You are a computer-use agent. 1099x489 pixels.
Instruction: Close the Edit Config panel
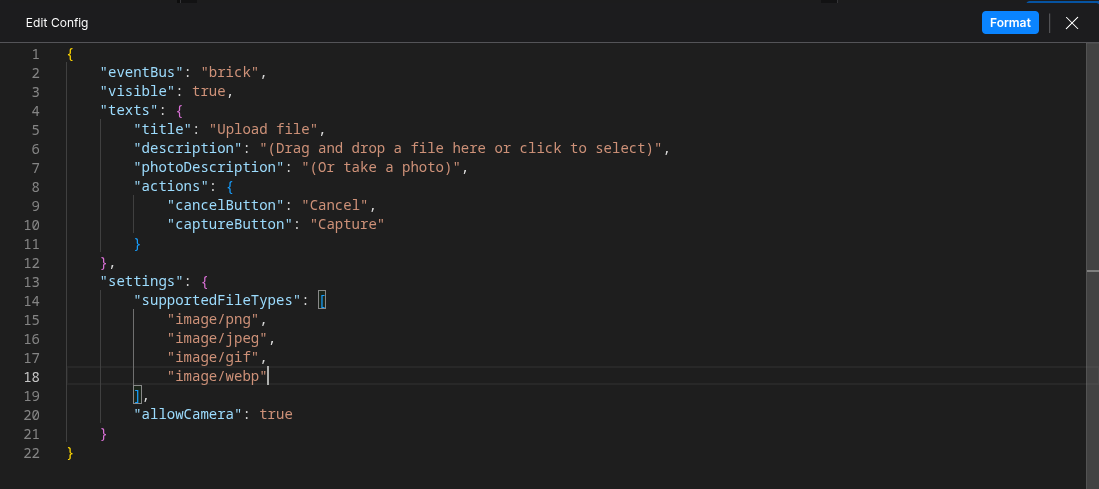[1072, 23]
